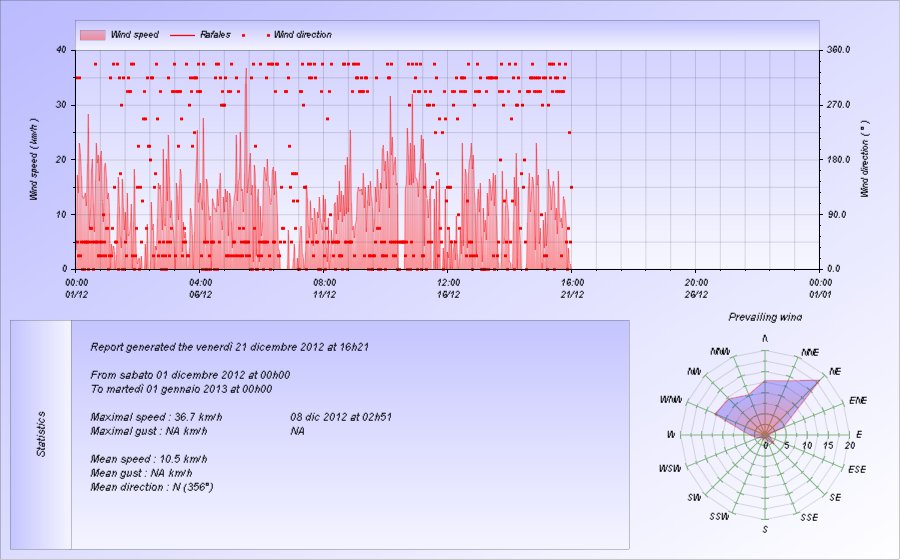Click the NE label on wind rose
The height and width of the screenshot is (560, 900).
pyautogui.click(x=835, y=372)
